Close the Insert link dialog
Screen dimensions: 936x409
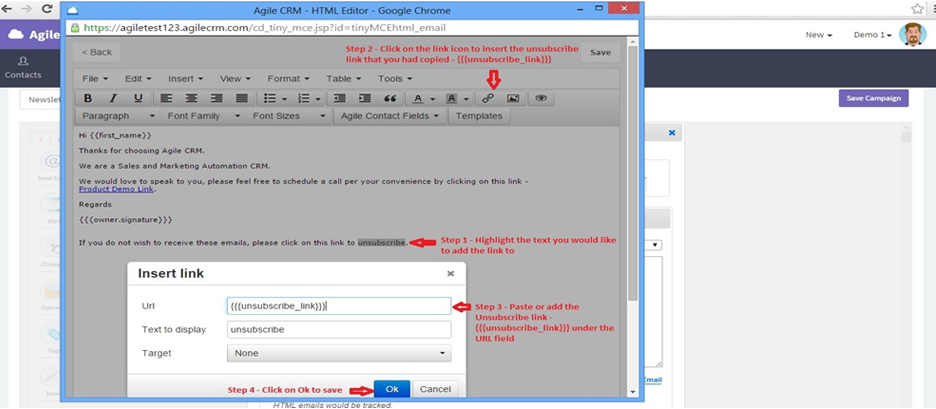pyautogui.click(x=451, y=273)
